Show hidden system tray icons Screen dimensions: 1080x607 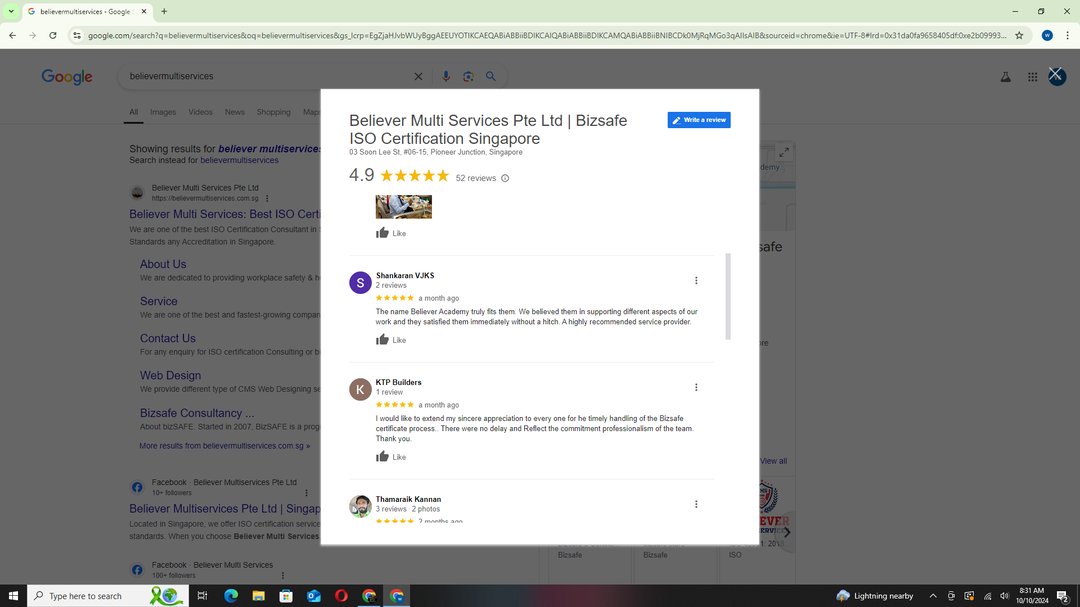(x=933, y=596)
